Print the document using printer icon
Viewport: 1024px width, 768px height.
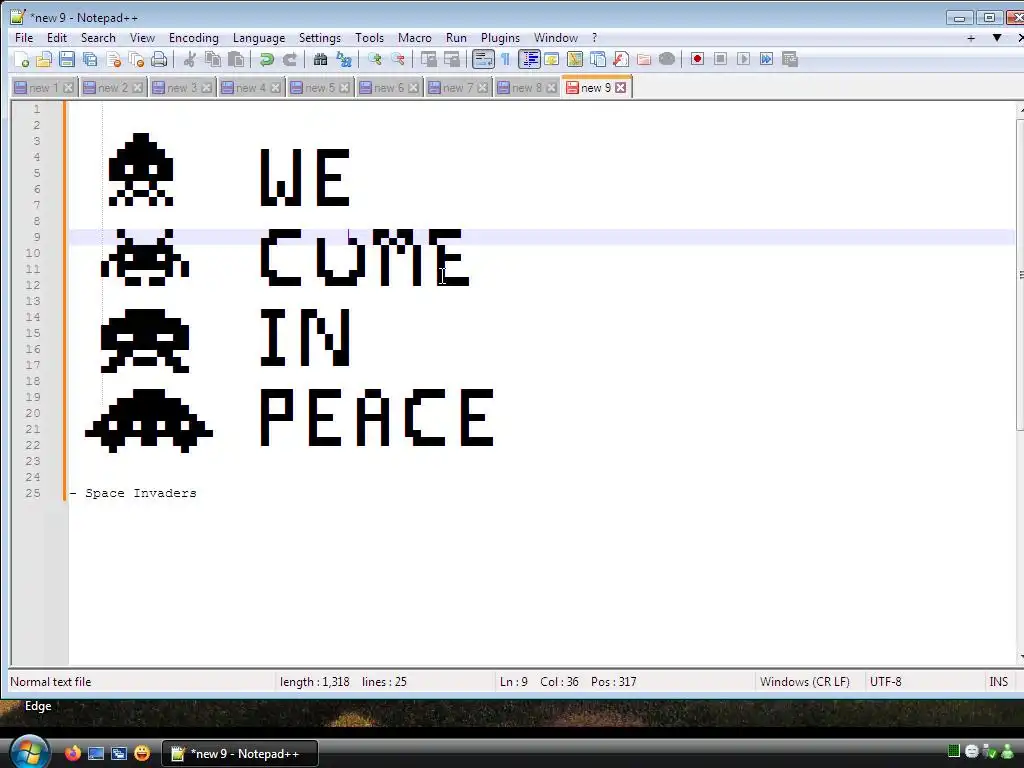pyautogui.click(x=159, y=59)
